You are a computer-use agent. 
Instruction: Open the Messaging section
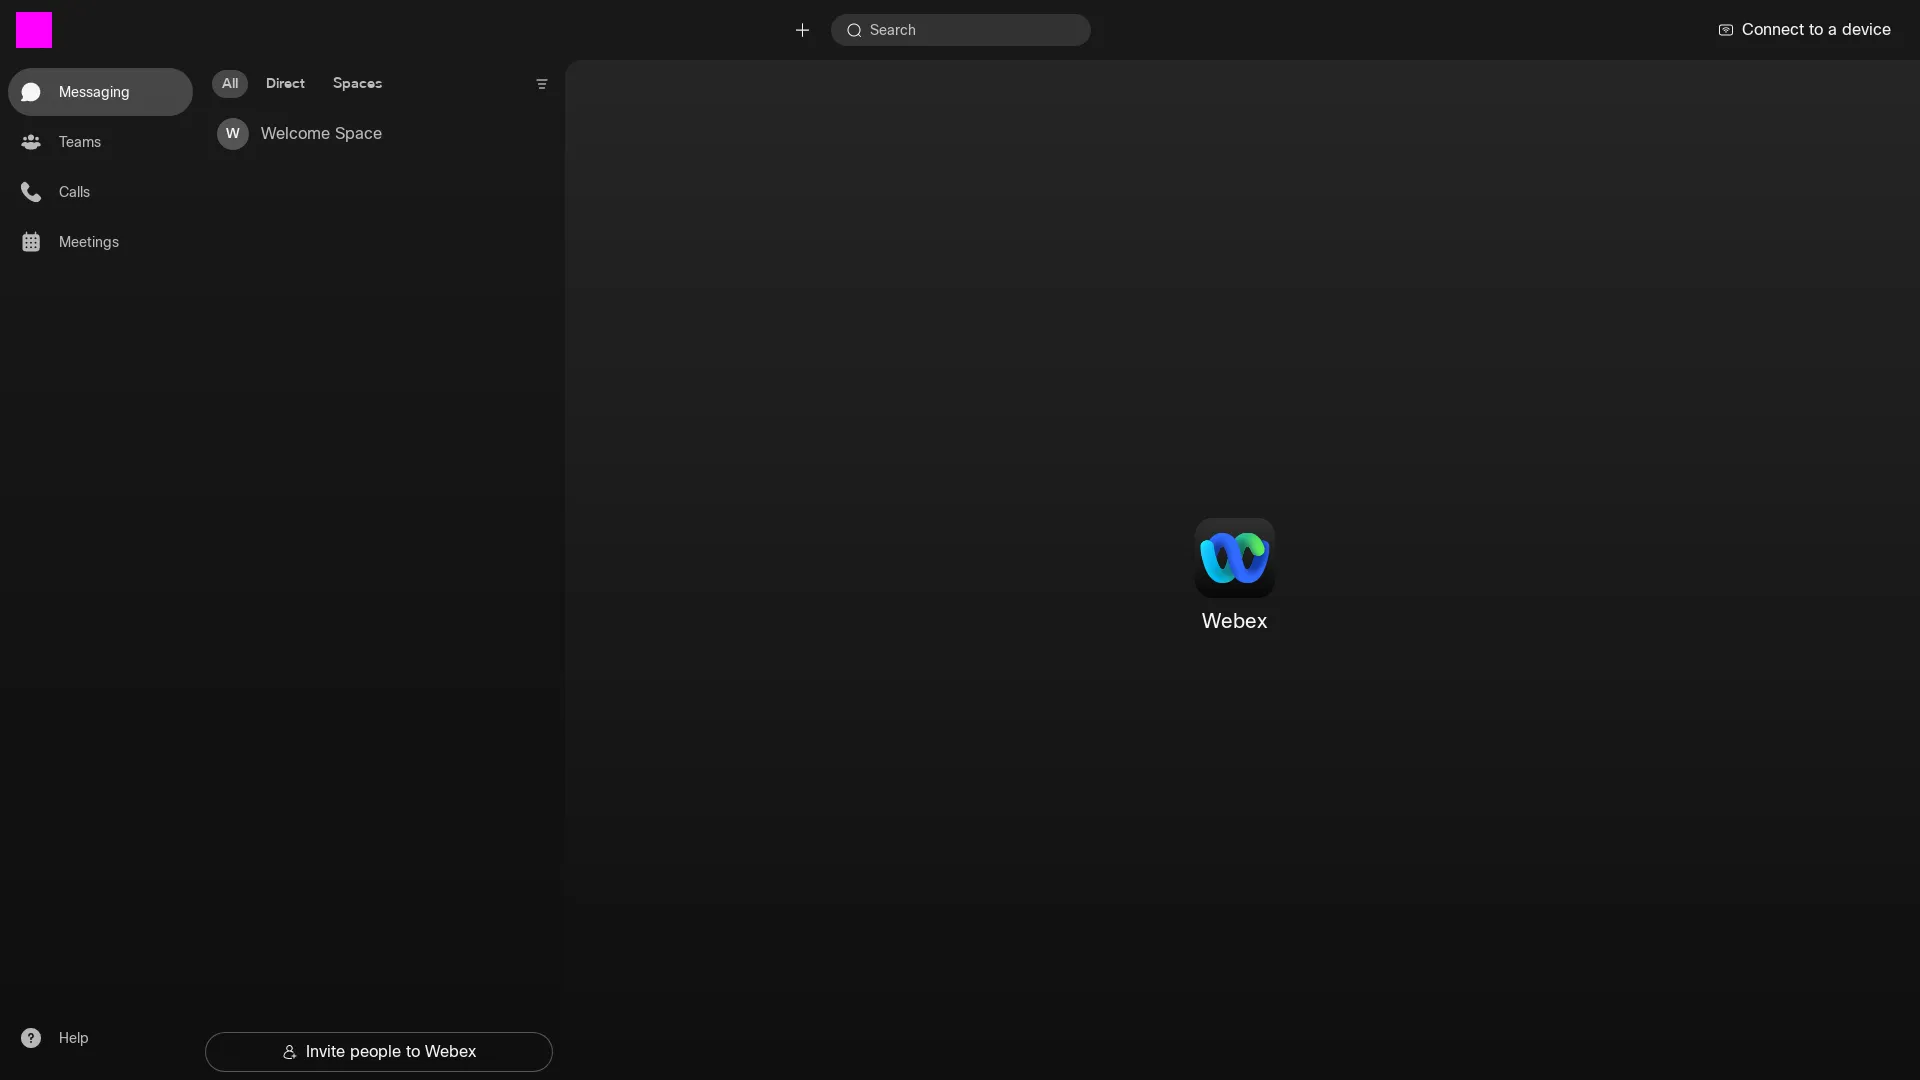[100, 92]
